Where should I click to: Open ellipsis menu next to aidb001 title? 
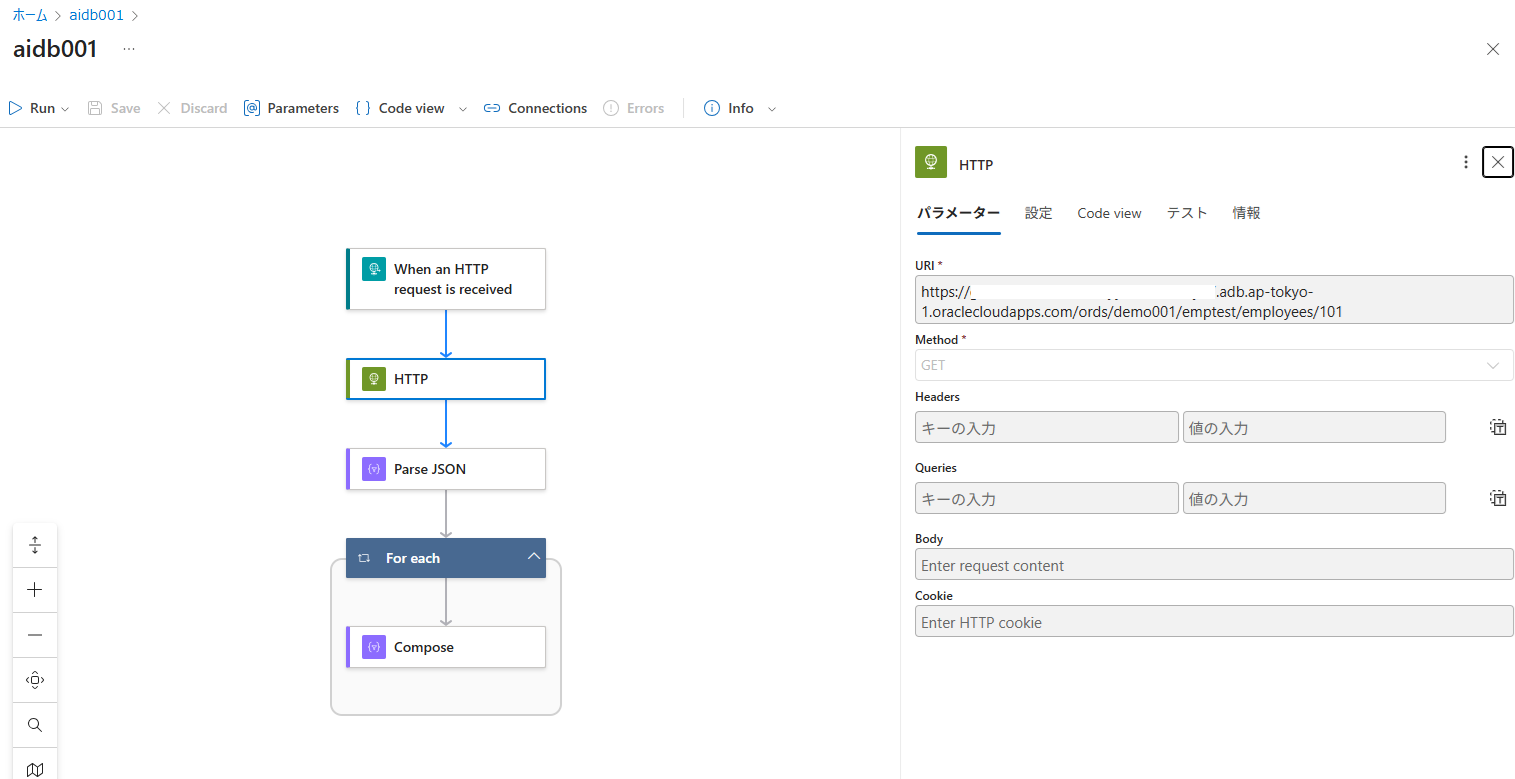coord(129,49)
